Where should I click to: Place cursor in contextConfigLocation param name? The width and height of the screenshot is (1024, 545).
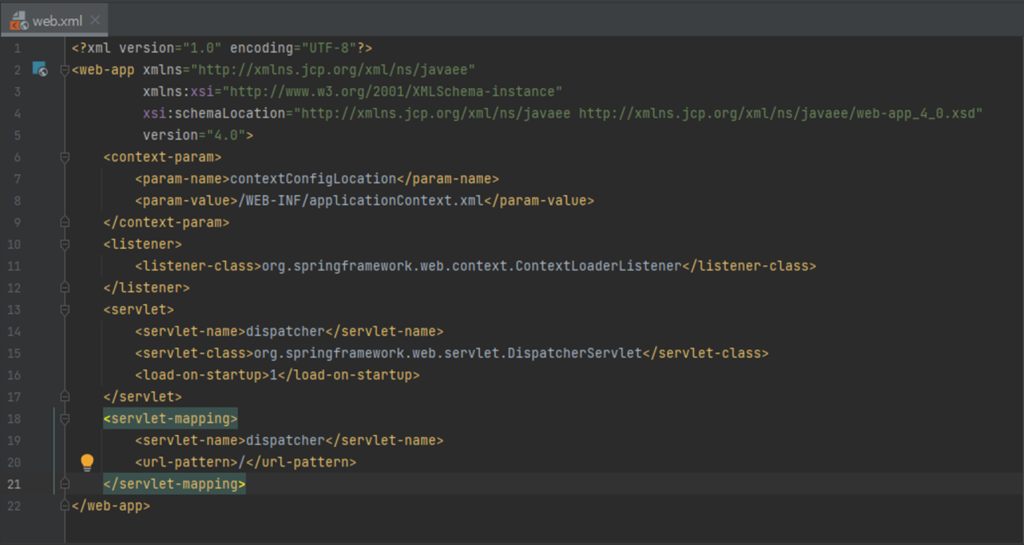(x=313, y=179)
